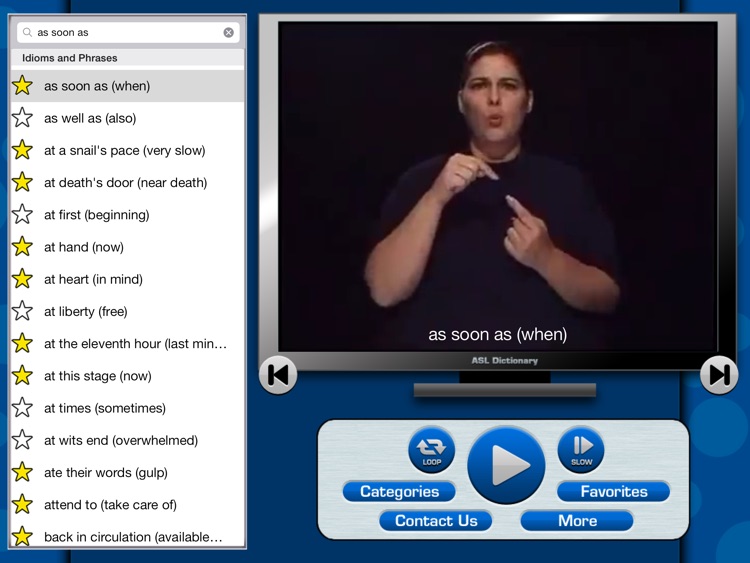Screen dimensions: 750x563
Task: Skip to next sign button
Action: [x=719, y=375]
